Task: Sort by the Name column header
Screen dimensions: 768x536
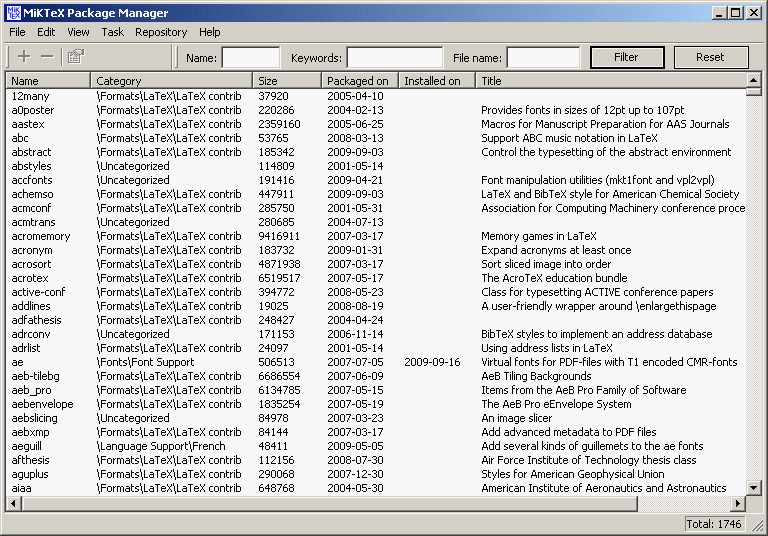Action: pos(48,81)
